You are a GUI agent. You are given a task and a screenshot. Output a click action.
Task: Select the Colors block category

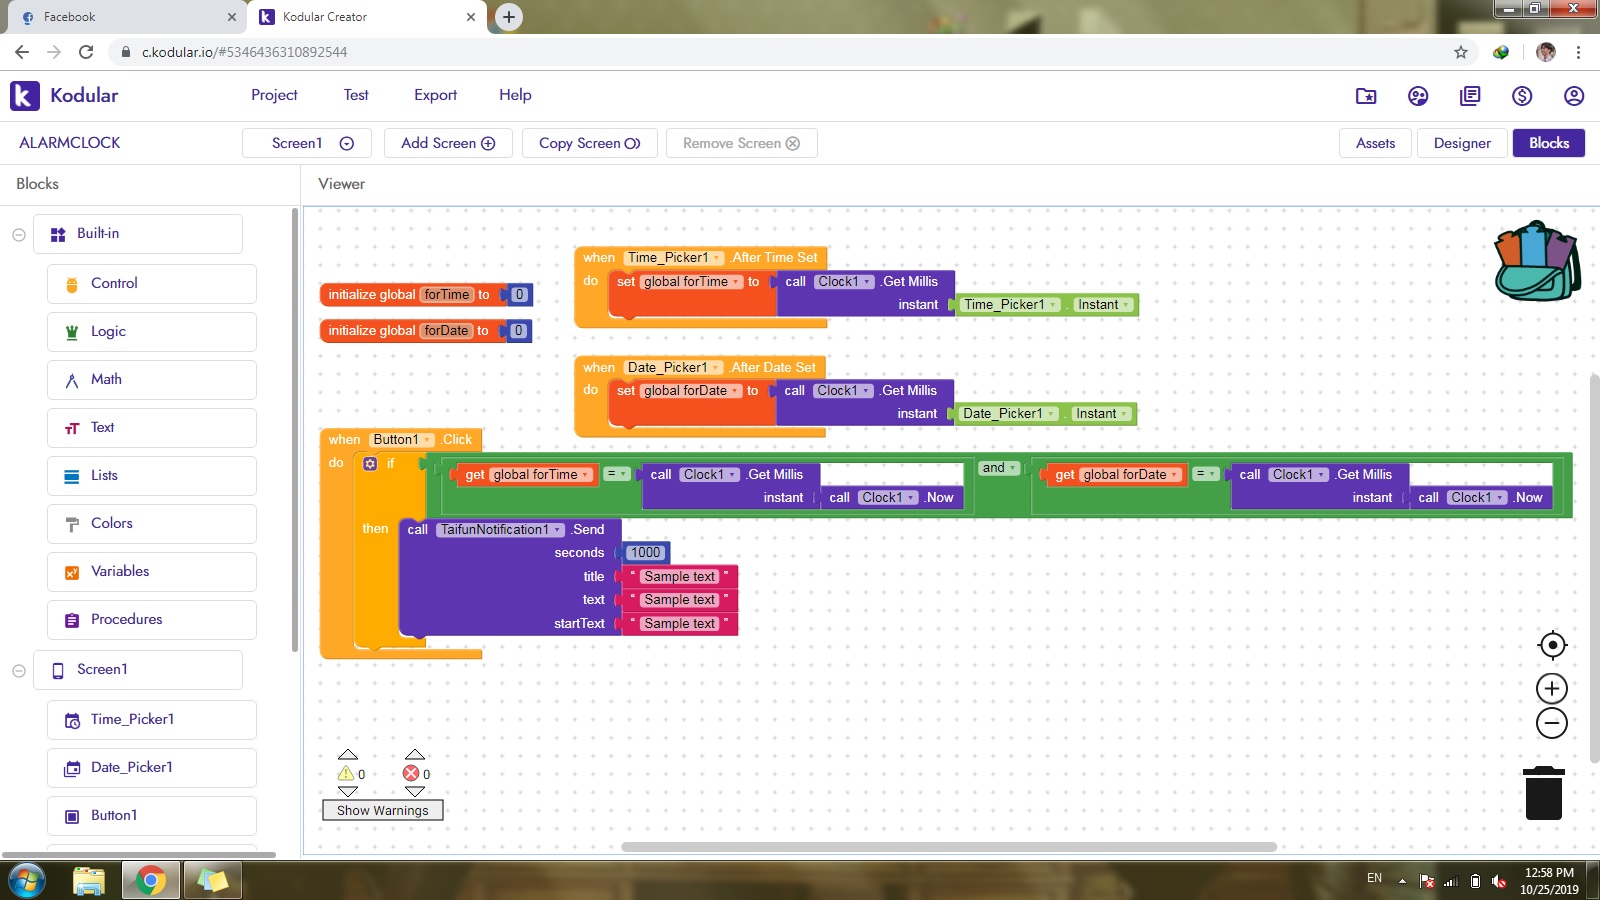pos(112,523)
